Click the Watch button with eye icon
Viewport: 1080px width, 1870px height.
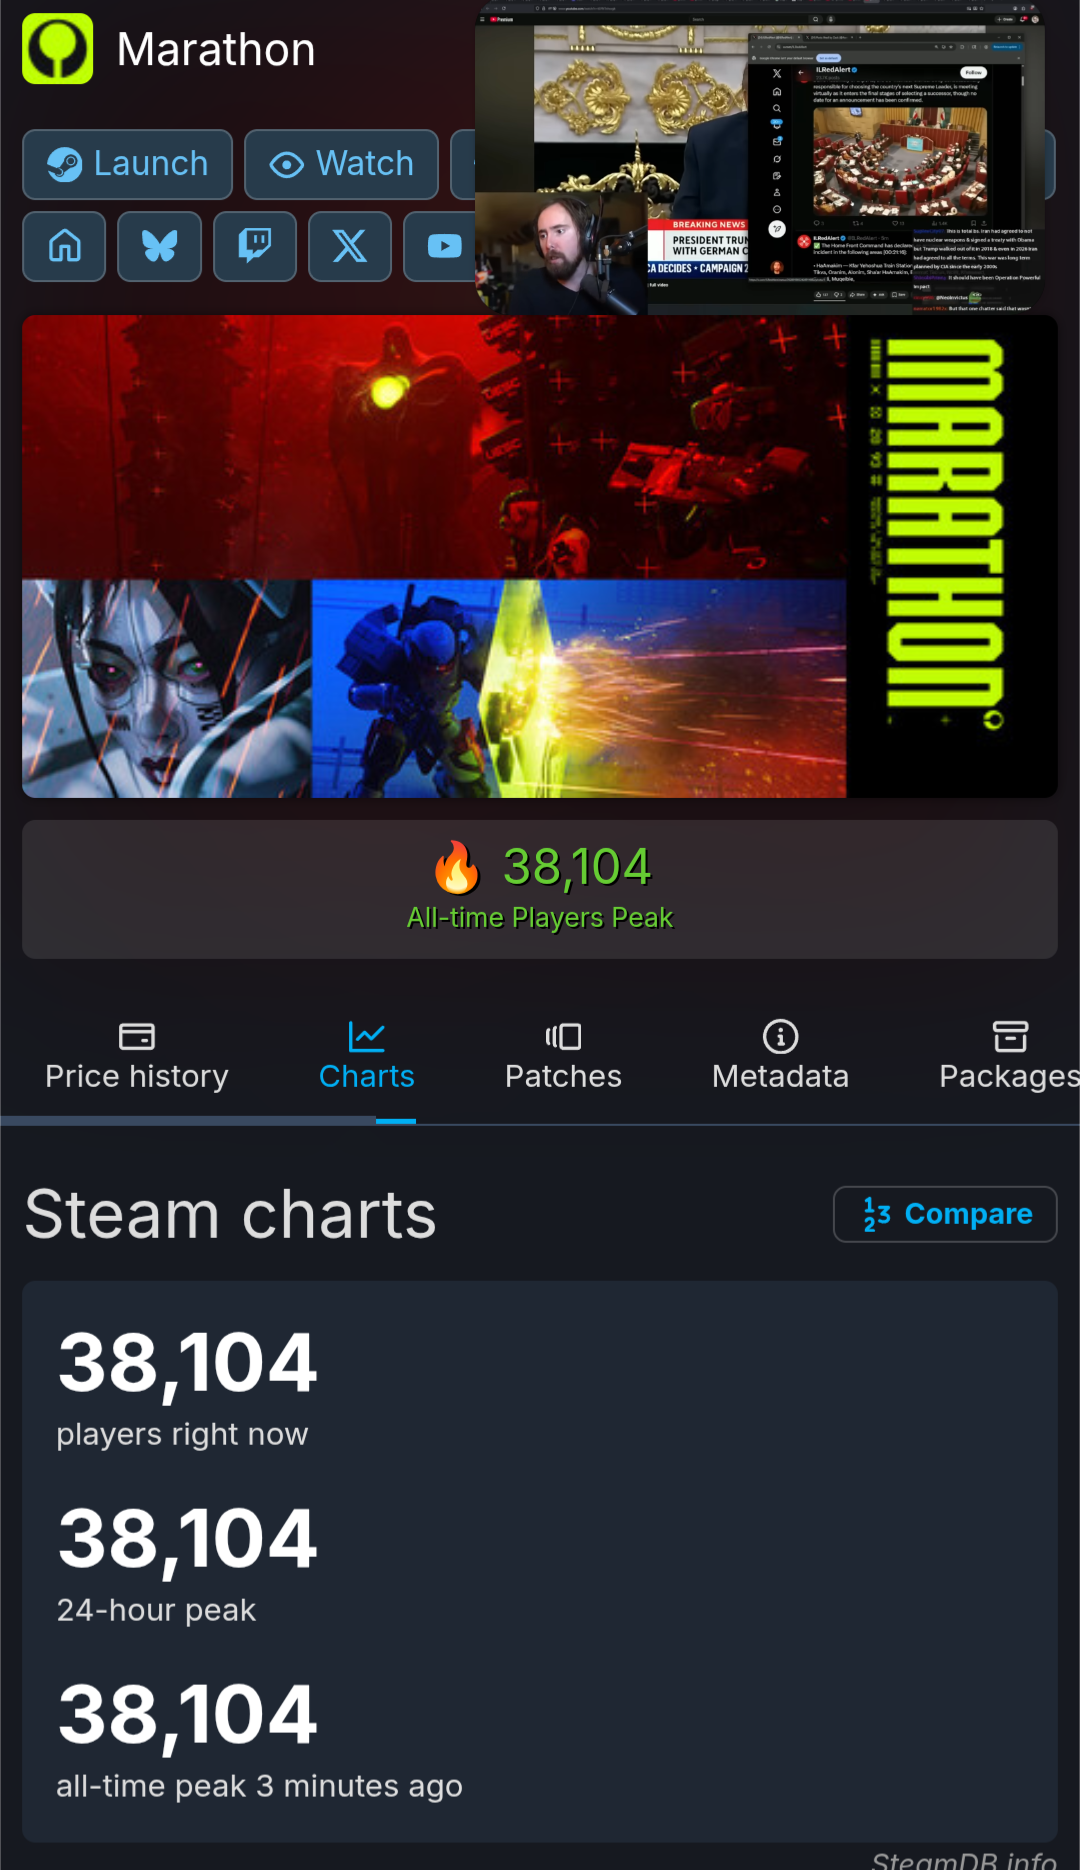pyautogui.click(x=341, y=164)
